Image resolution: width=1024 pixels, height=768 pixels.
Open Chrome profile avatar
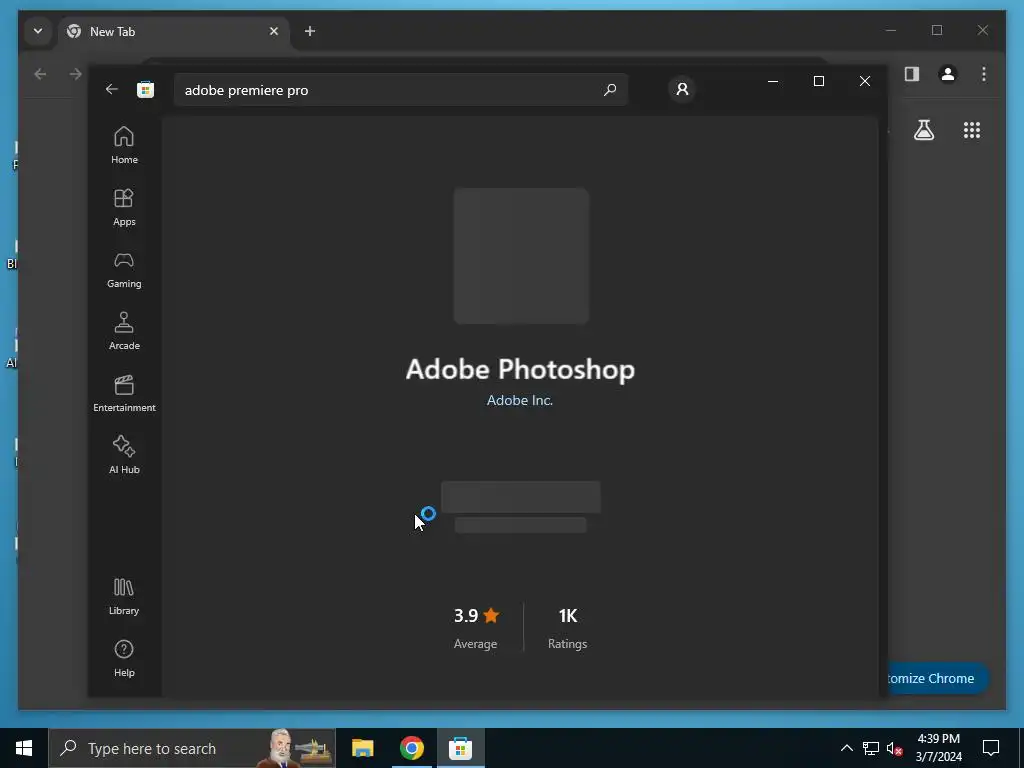[x=948, y=74]
